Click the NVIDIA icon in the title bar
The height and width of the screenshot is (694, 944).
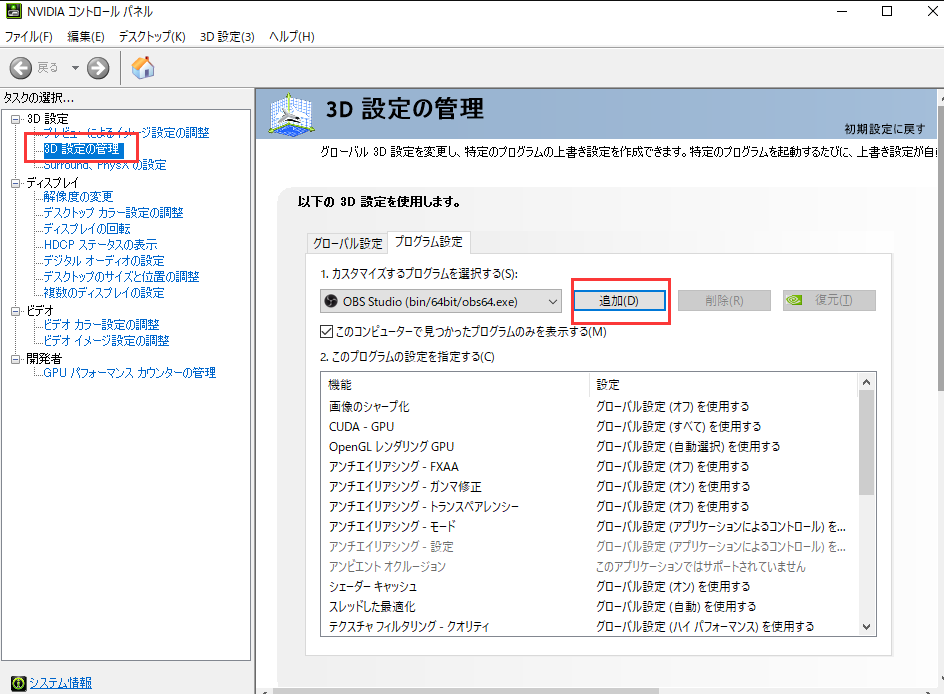[x=13, y=11]
